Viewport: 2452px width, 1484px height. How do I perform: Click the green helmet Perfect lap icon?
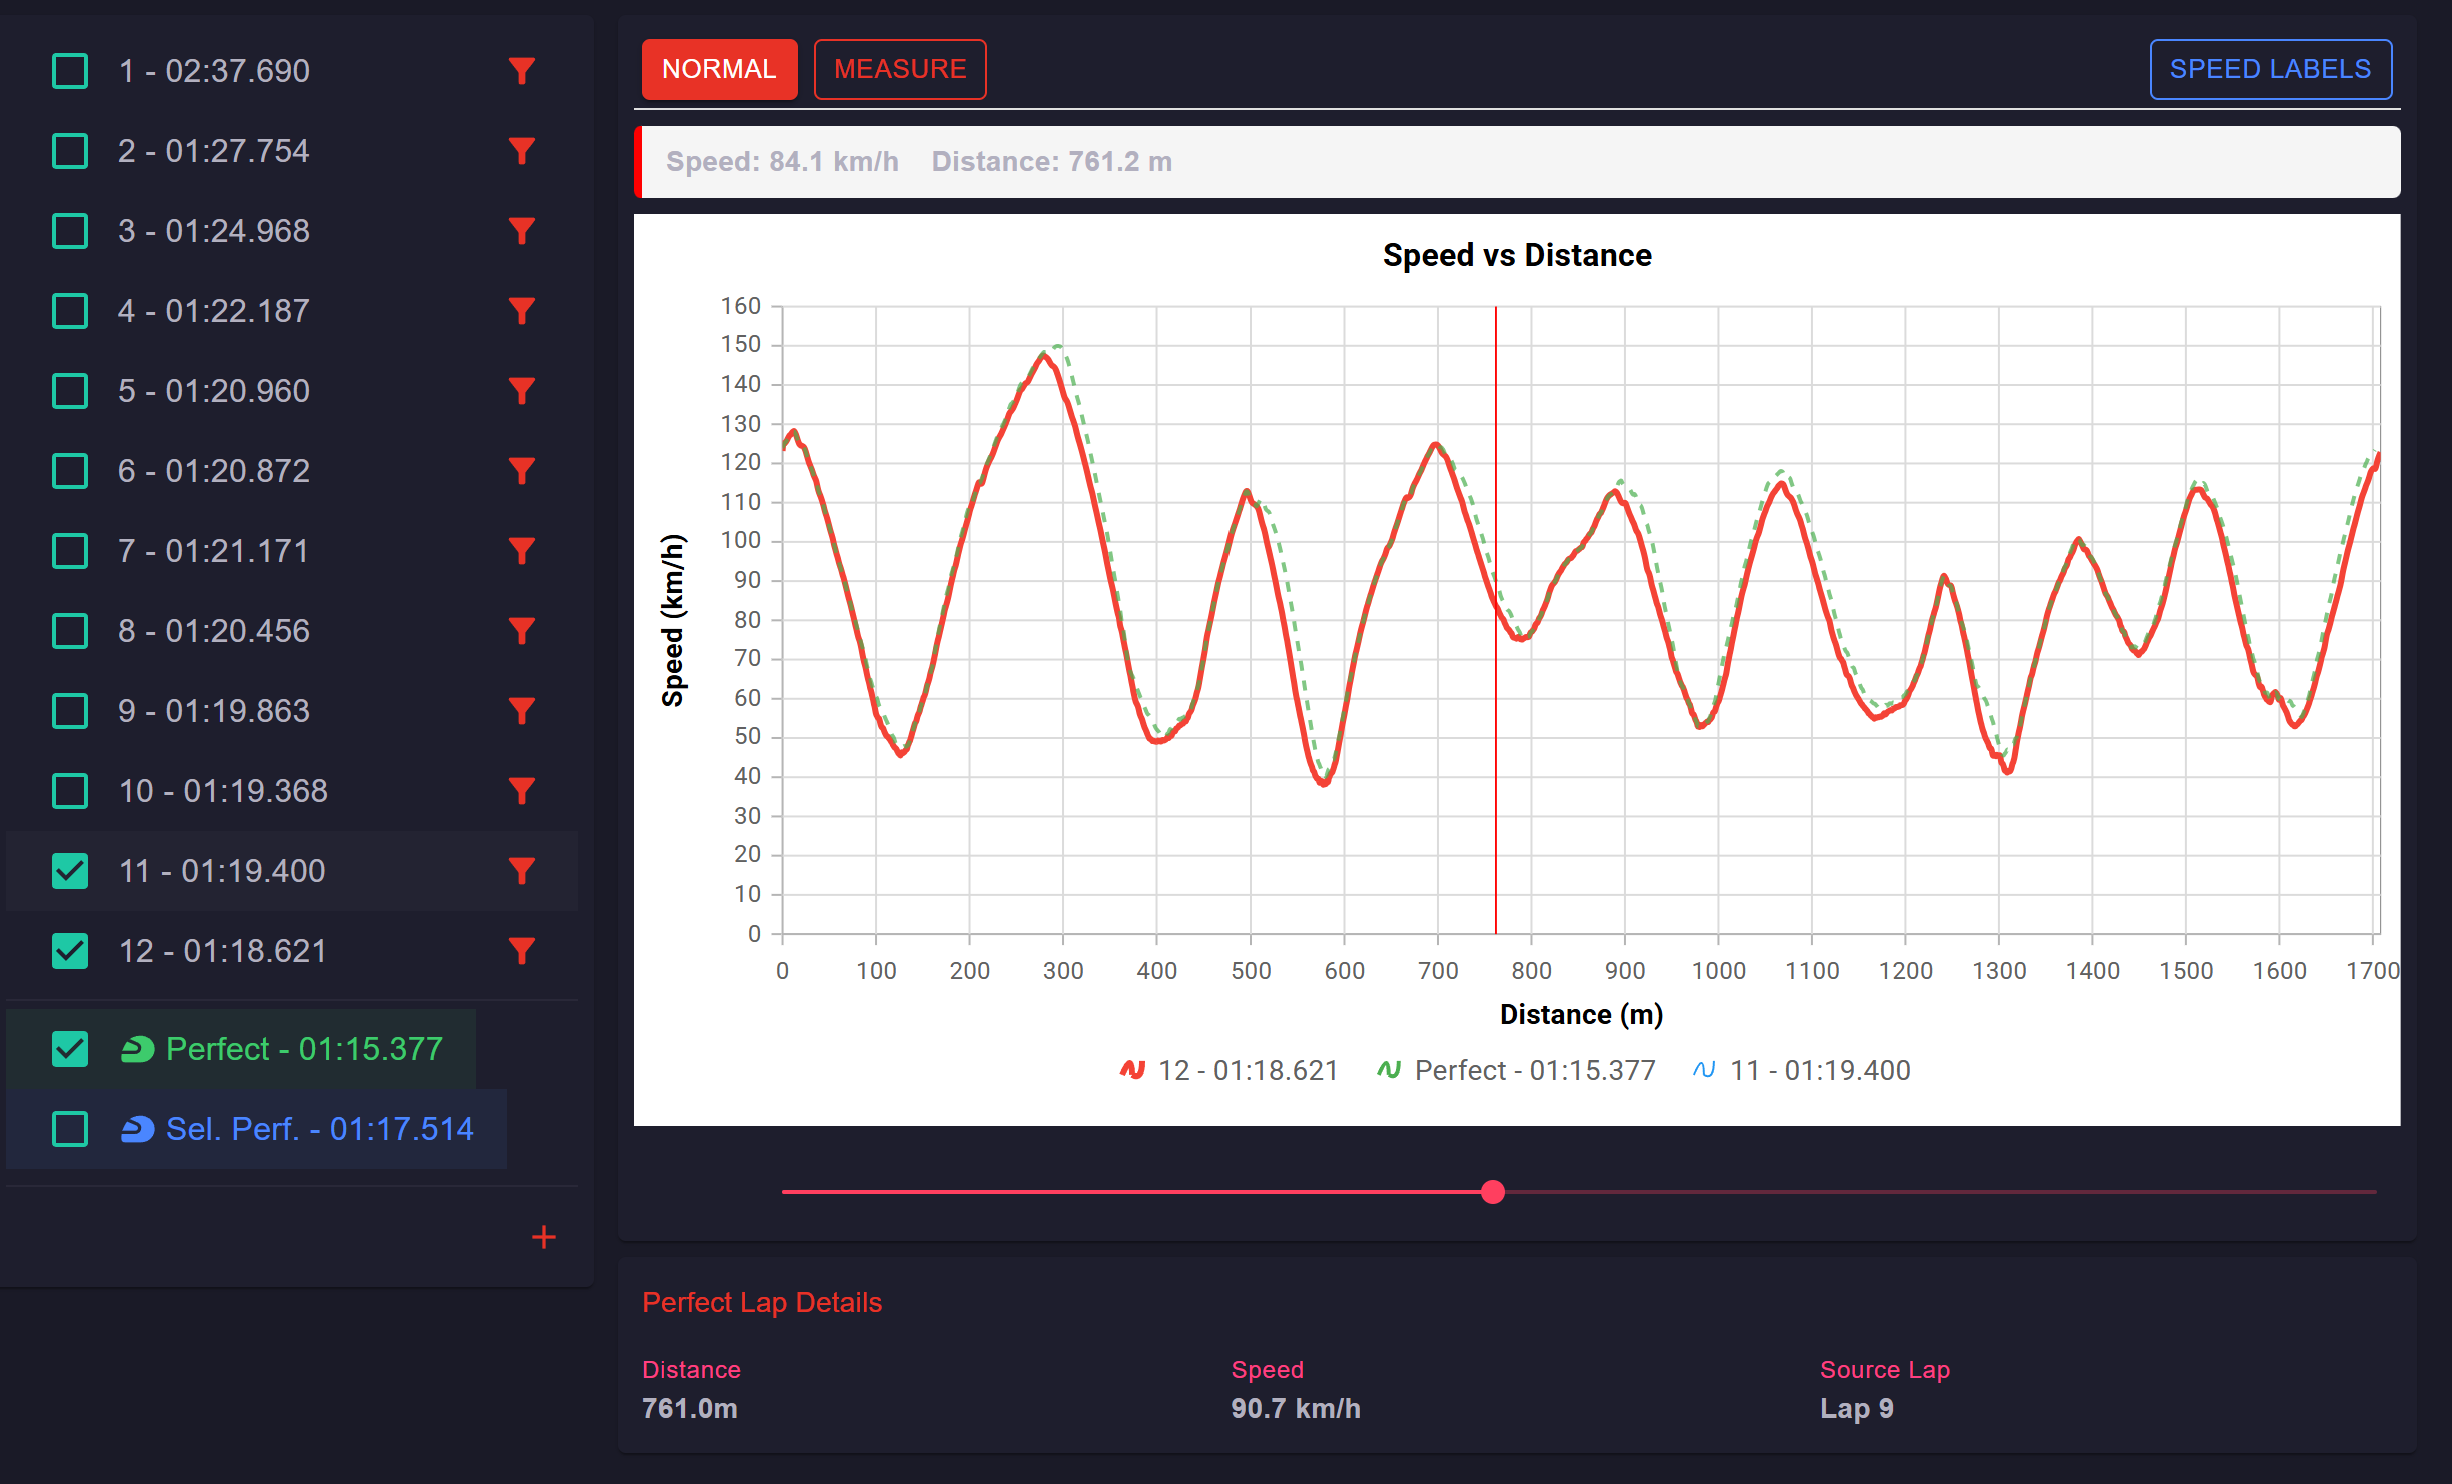click(137, 1049)
